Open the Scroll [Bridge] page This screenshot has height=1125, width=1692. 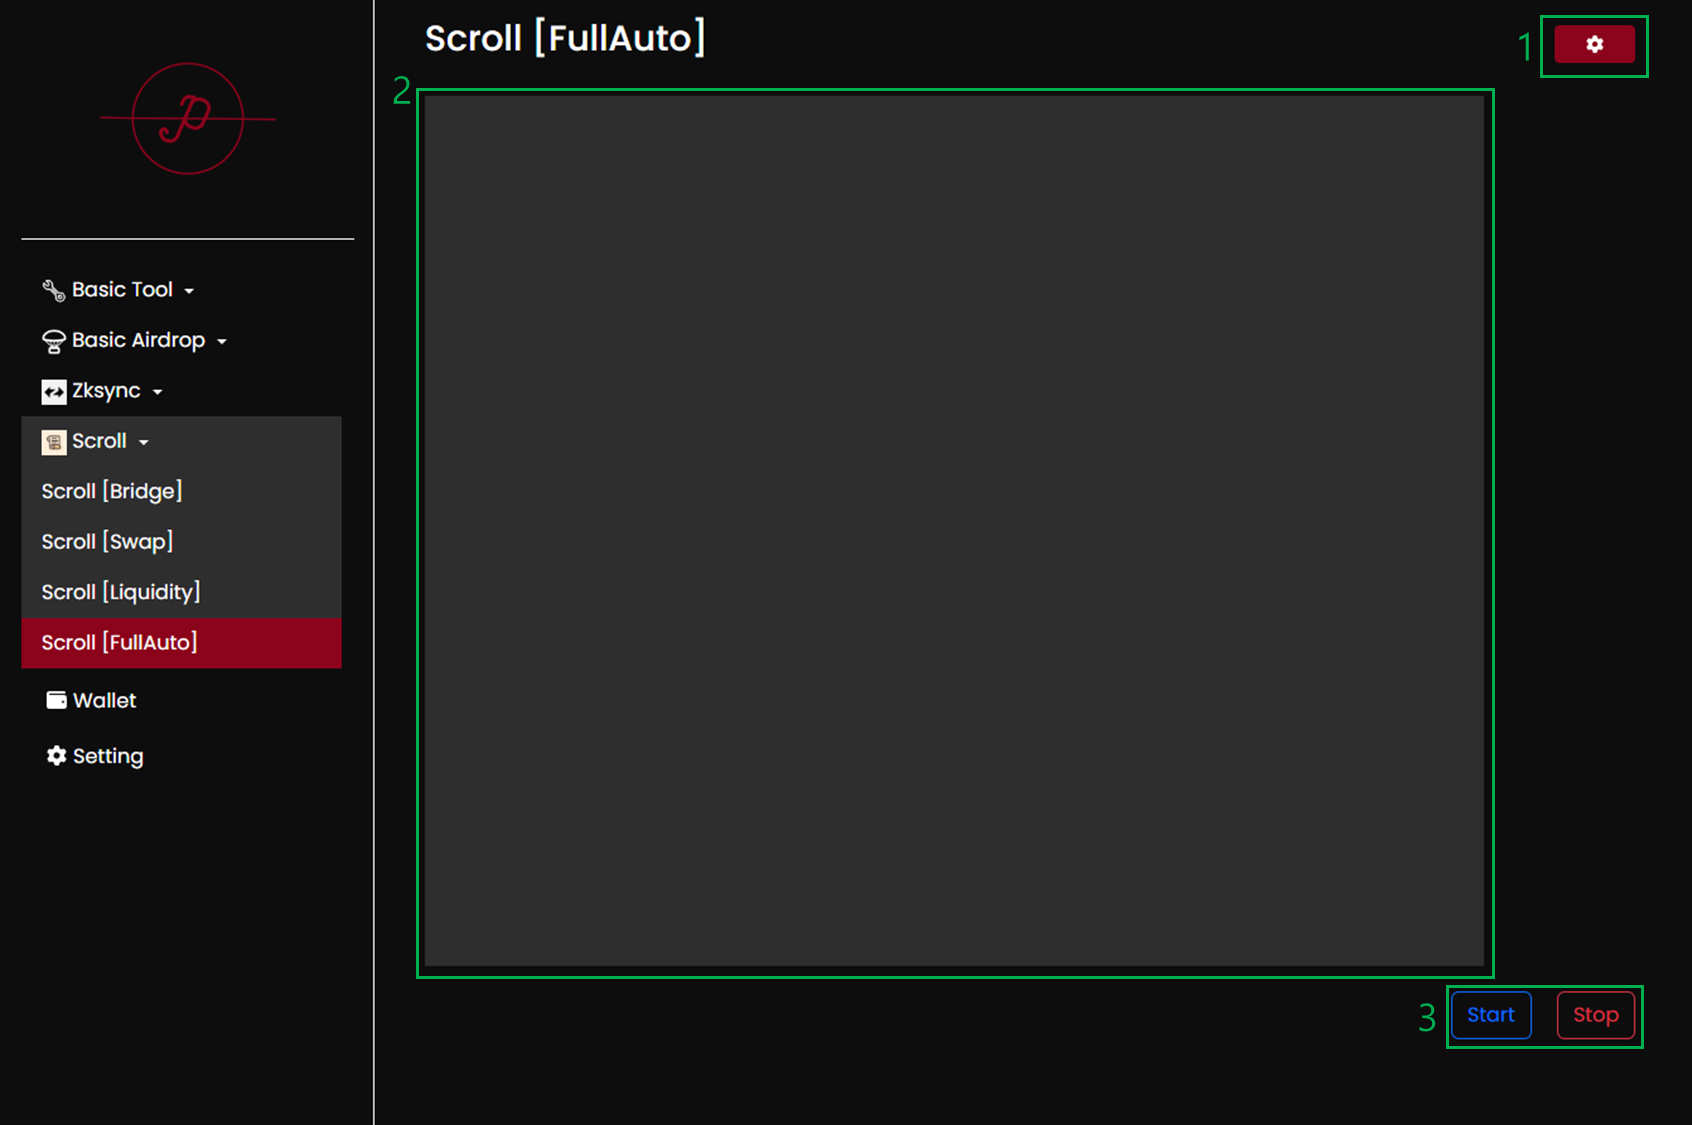[112, 491]
